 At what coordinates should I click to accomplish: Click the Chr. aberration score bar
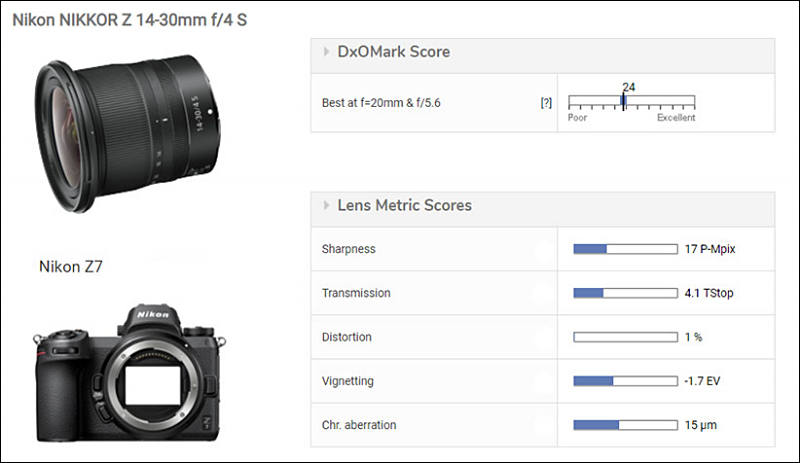click(626, 425)
